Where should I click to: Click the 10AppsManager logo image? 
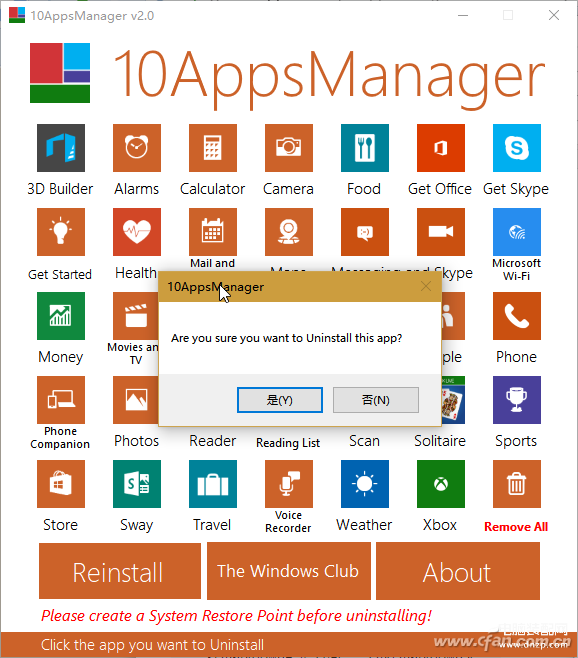click(60, 73)
